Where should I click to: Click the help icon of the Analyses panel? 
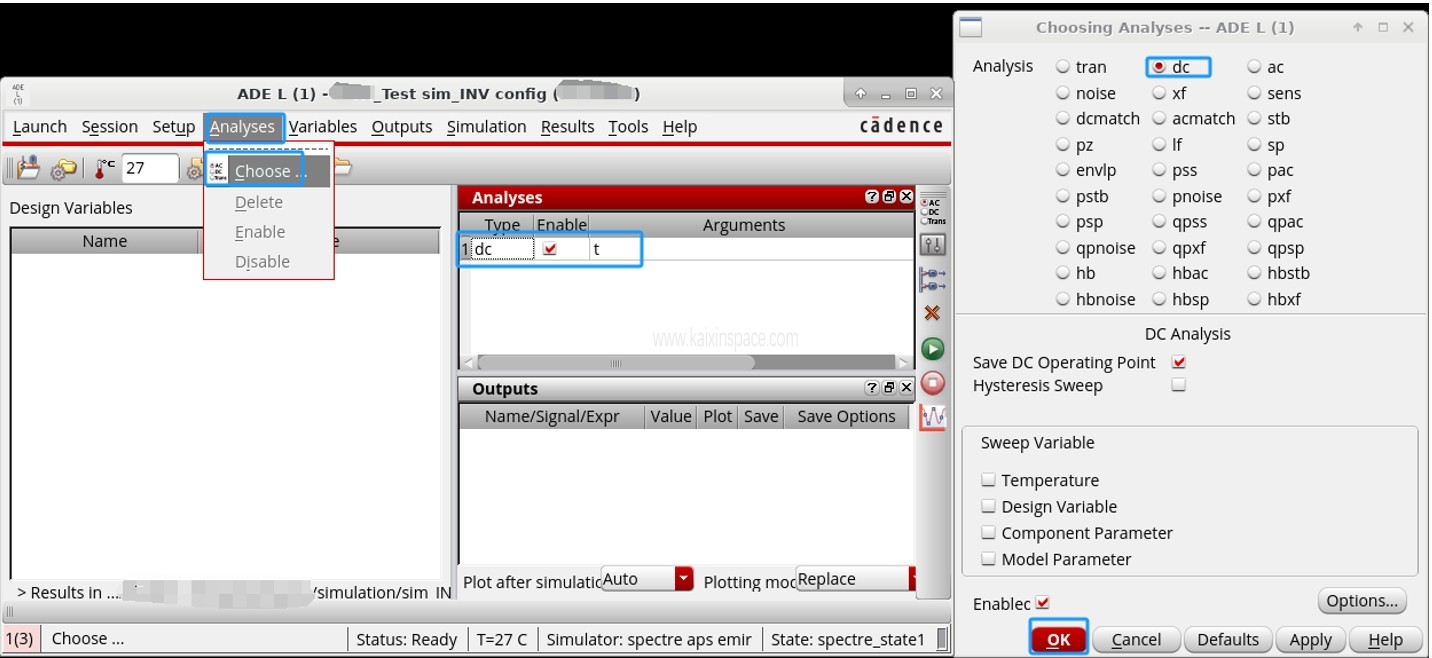point(872,197)
